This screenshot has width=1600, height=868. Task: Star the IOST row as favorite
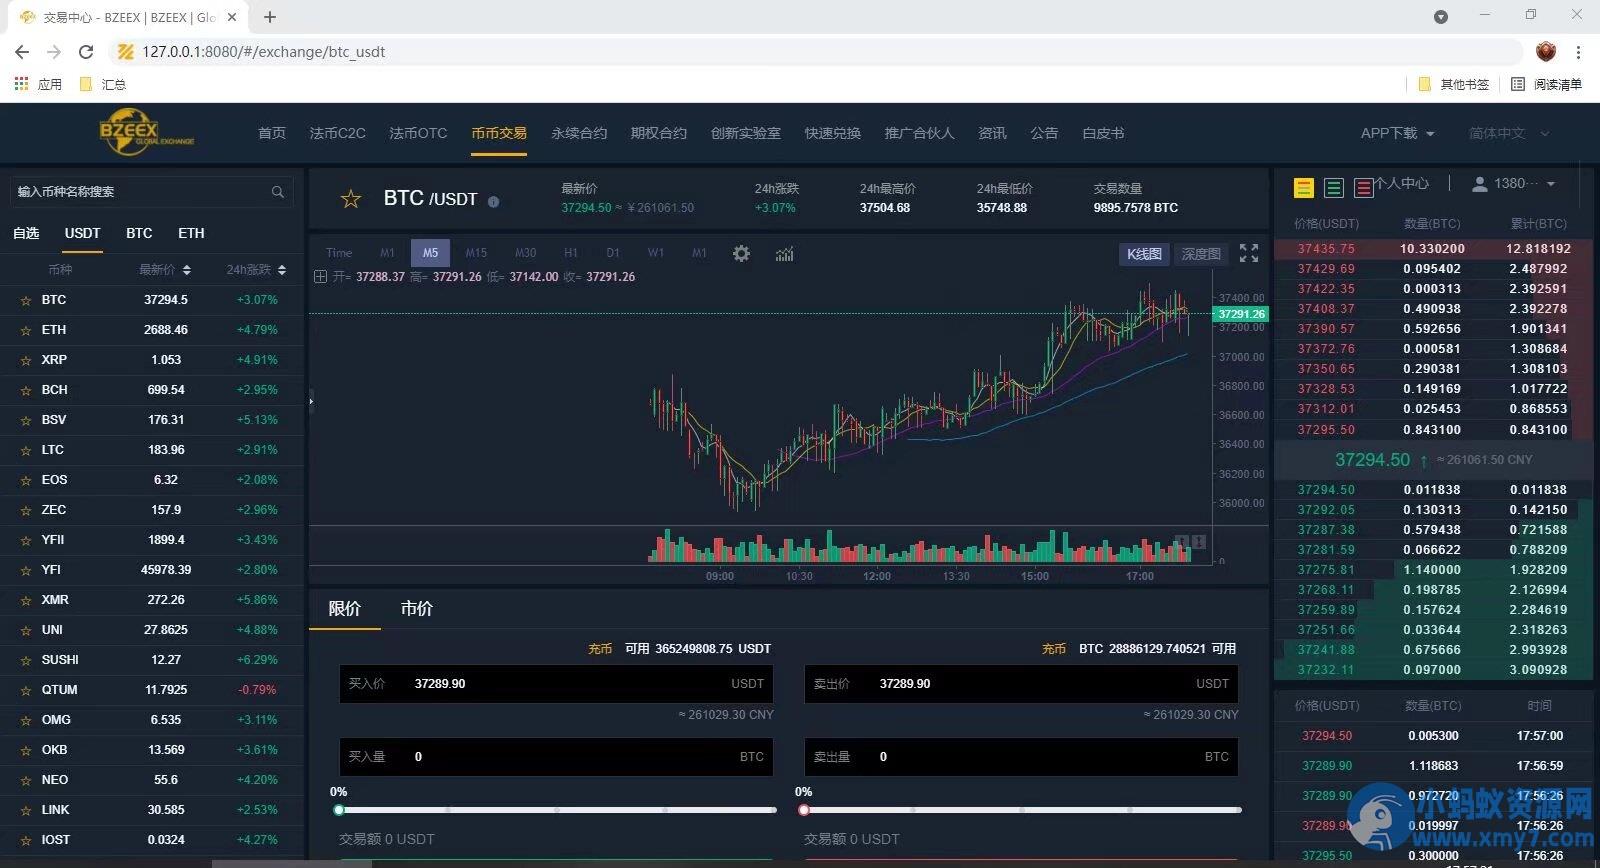pos(26,840)
